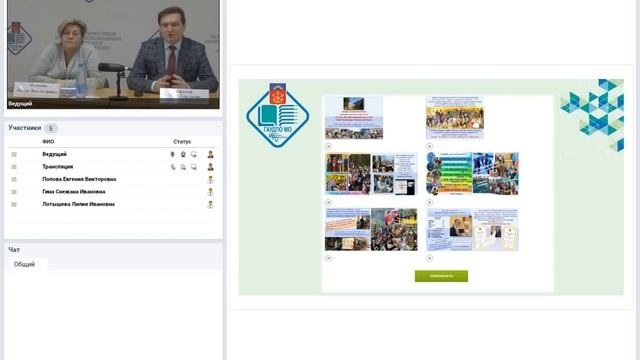This screenshot has width=640, height=360.
Task: Click the Статус column header
Action: click(x=182, y=142)
